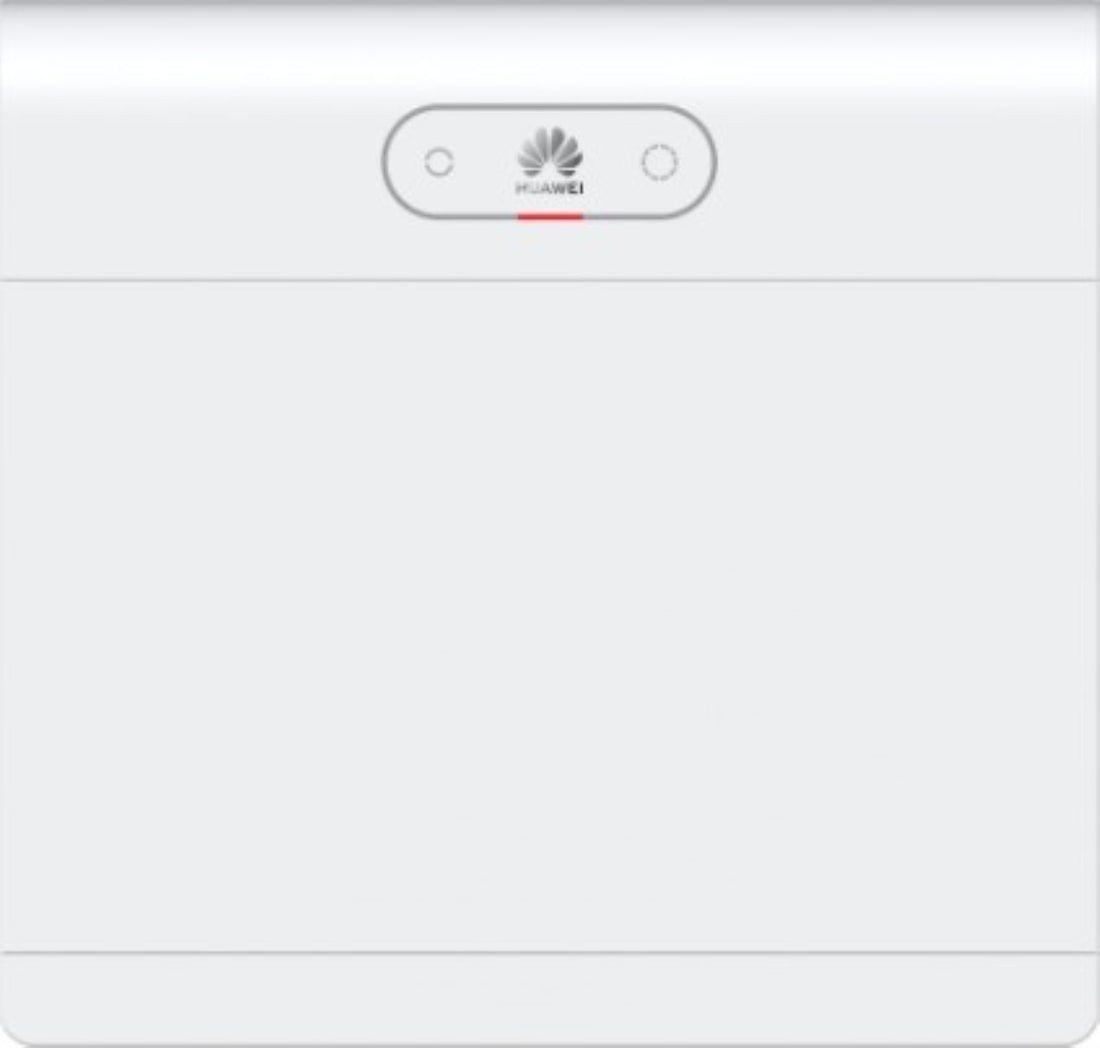Image resolution: width=1100 pixels, height=1048 pixels.
Task: Click the top edge of the pill panel outline
Action: 550,107
